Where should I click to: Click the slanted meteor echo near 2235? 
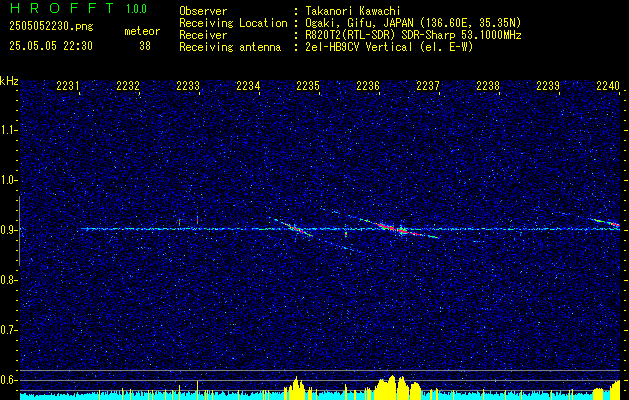point(297,229)
